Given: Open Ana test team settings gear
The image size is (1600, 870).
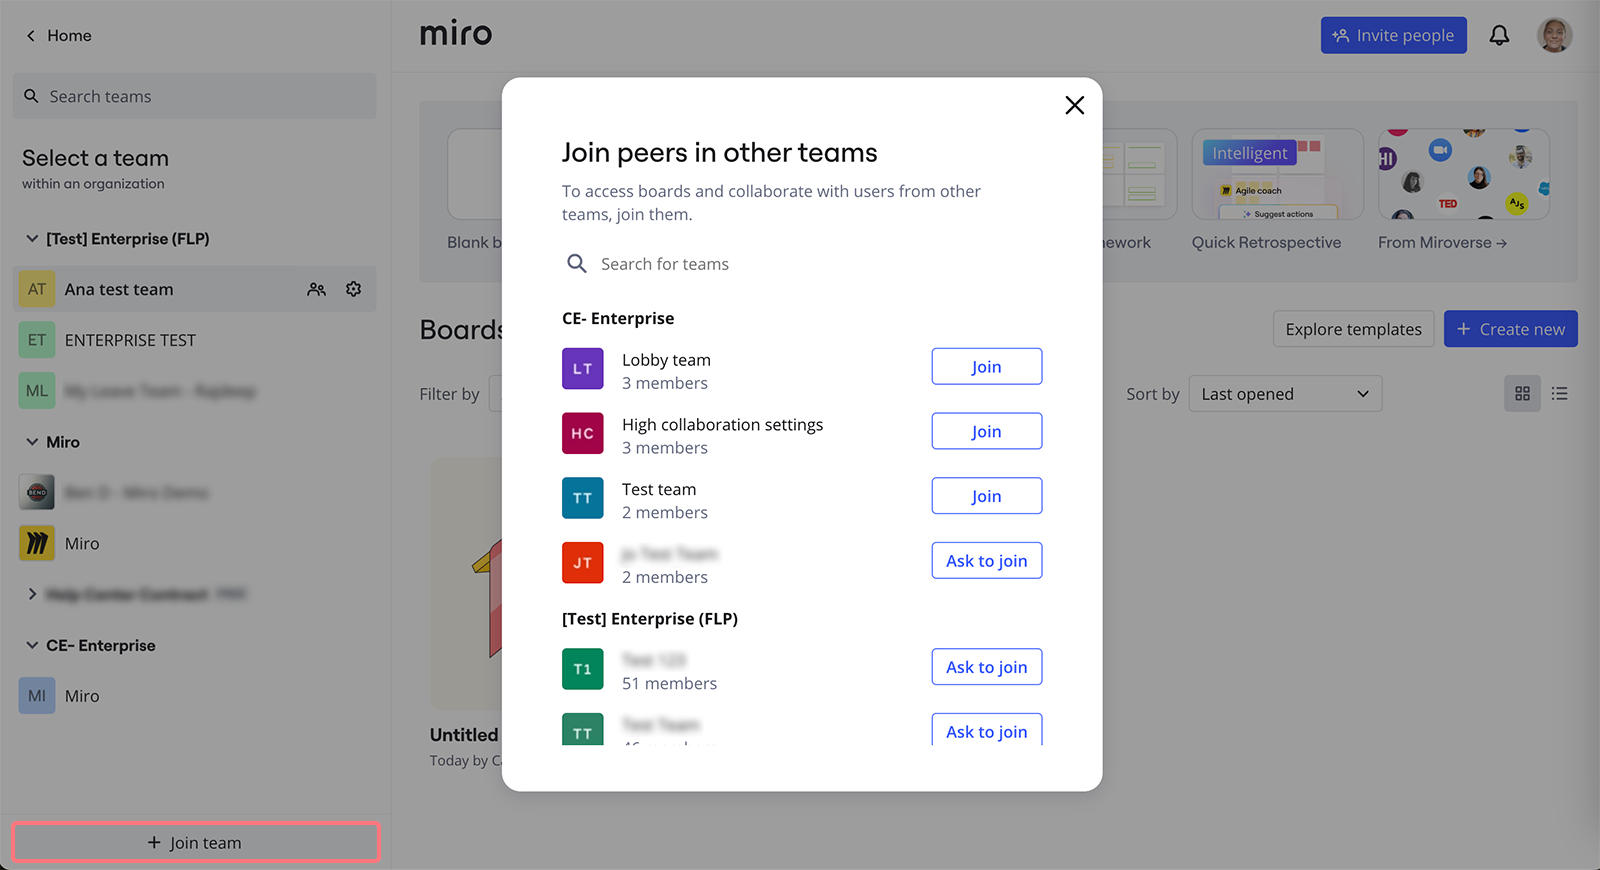Looking at the screenshot, I should click(x=353, y=289).
